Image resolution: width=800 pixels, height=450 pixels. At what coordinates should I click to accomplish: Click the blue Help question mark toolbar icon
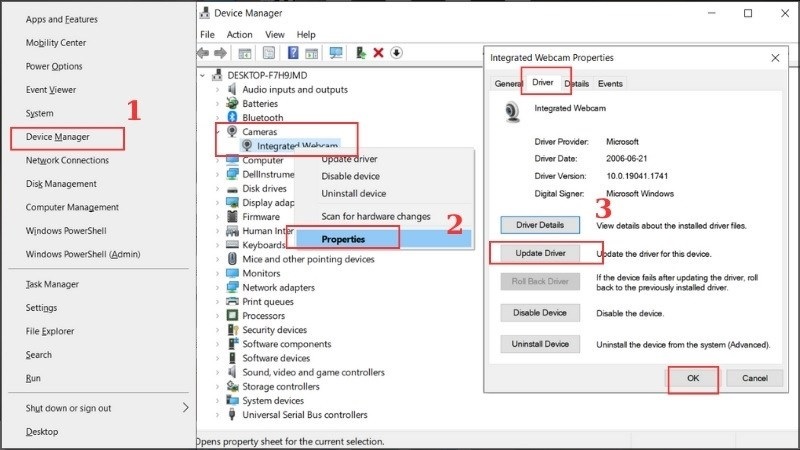coord(294,53)
